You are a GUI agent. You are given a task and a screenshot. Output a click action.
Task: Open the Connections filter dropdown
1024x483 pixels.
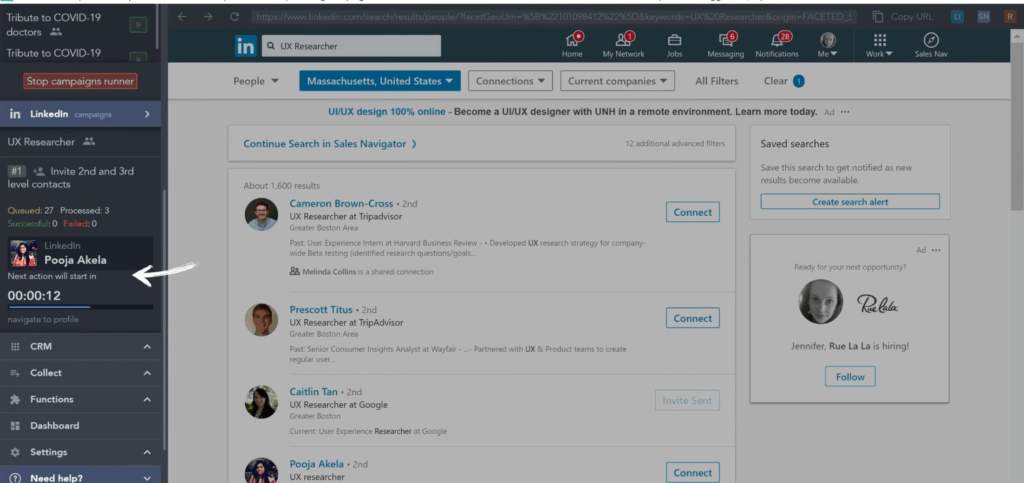point(511,81)
